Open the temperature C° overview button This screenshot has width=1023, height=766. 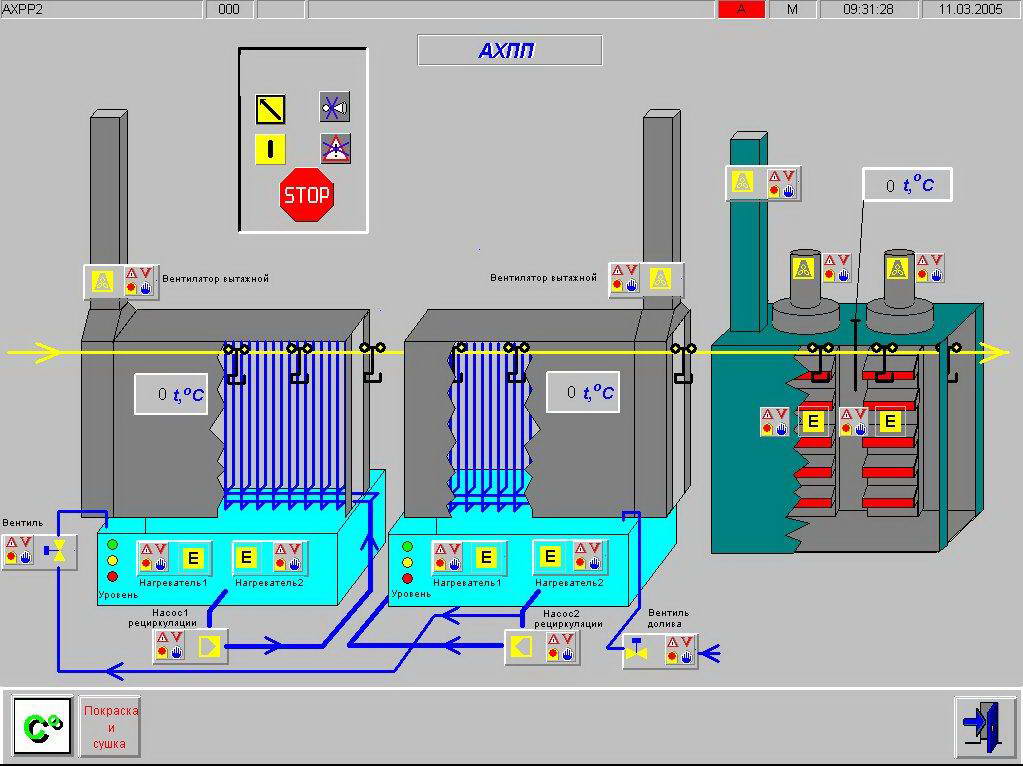coord(42,727)
